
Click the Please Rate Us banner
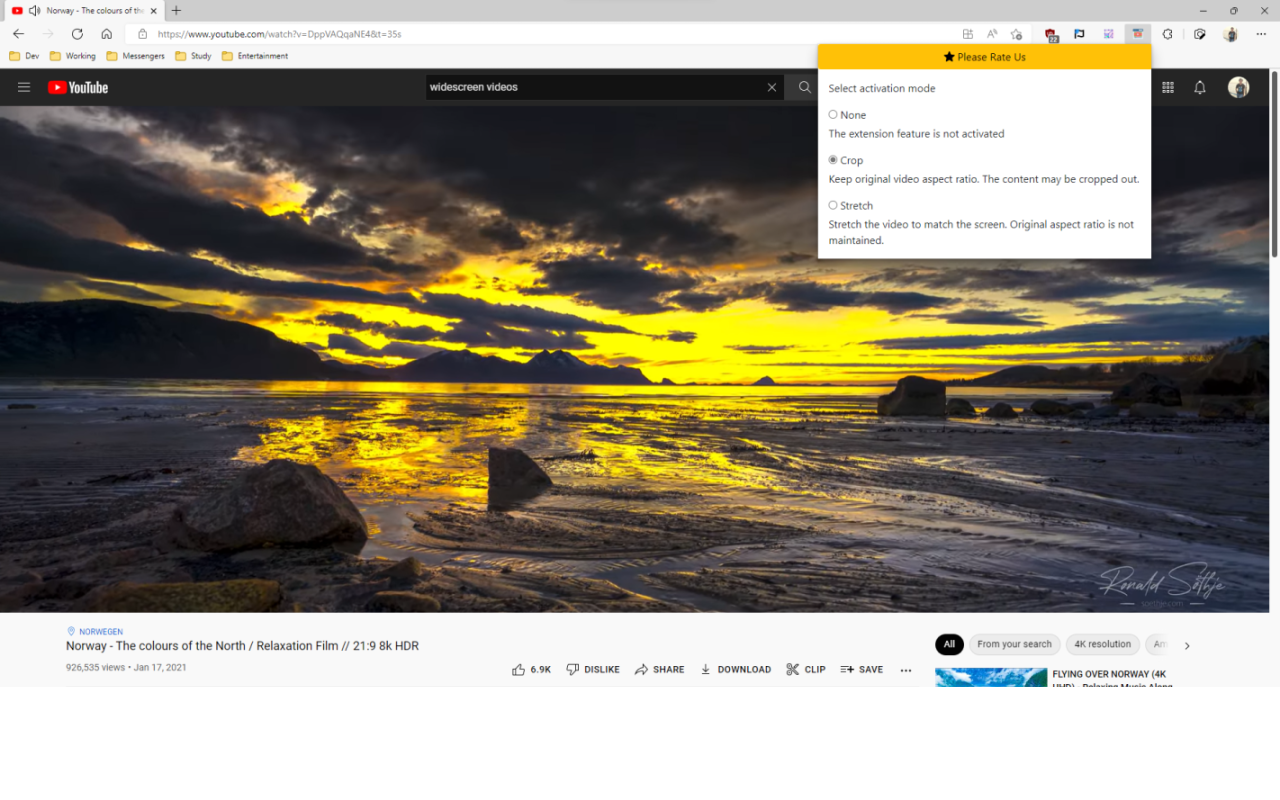[985, 57]
